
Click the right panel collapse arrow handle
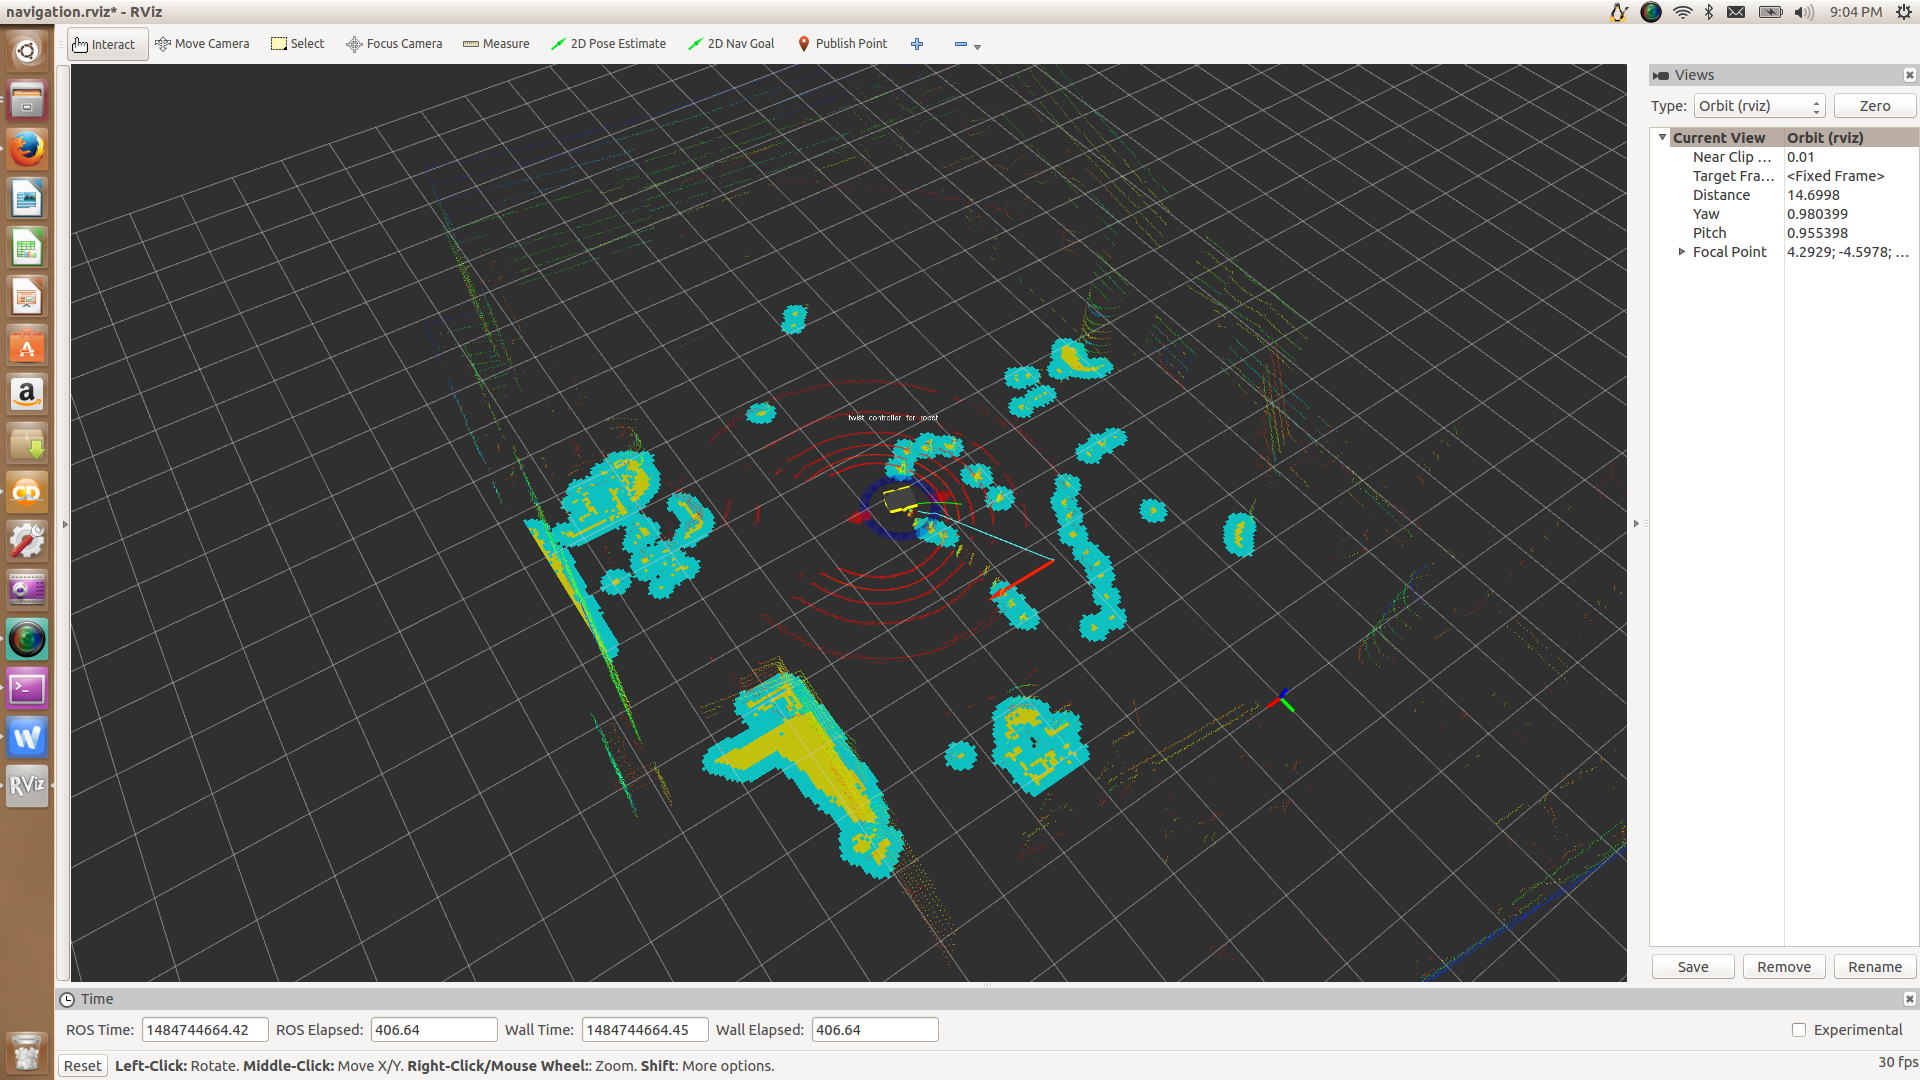coord(1637,524)
